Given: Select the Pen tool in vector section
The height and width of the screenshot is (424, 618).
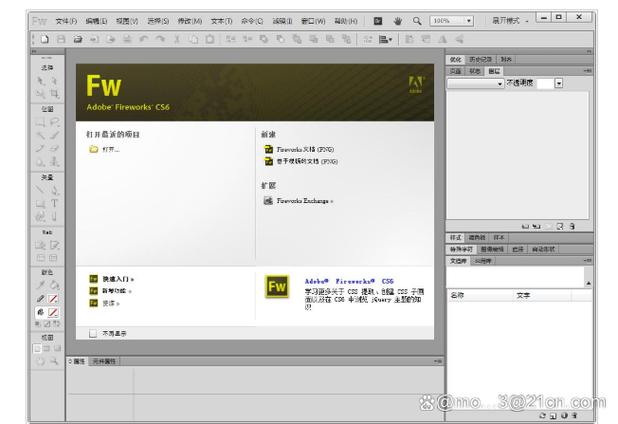Looking at the screenshot, I should 54,191.
